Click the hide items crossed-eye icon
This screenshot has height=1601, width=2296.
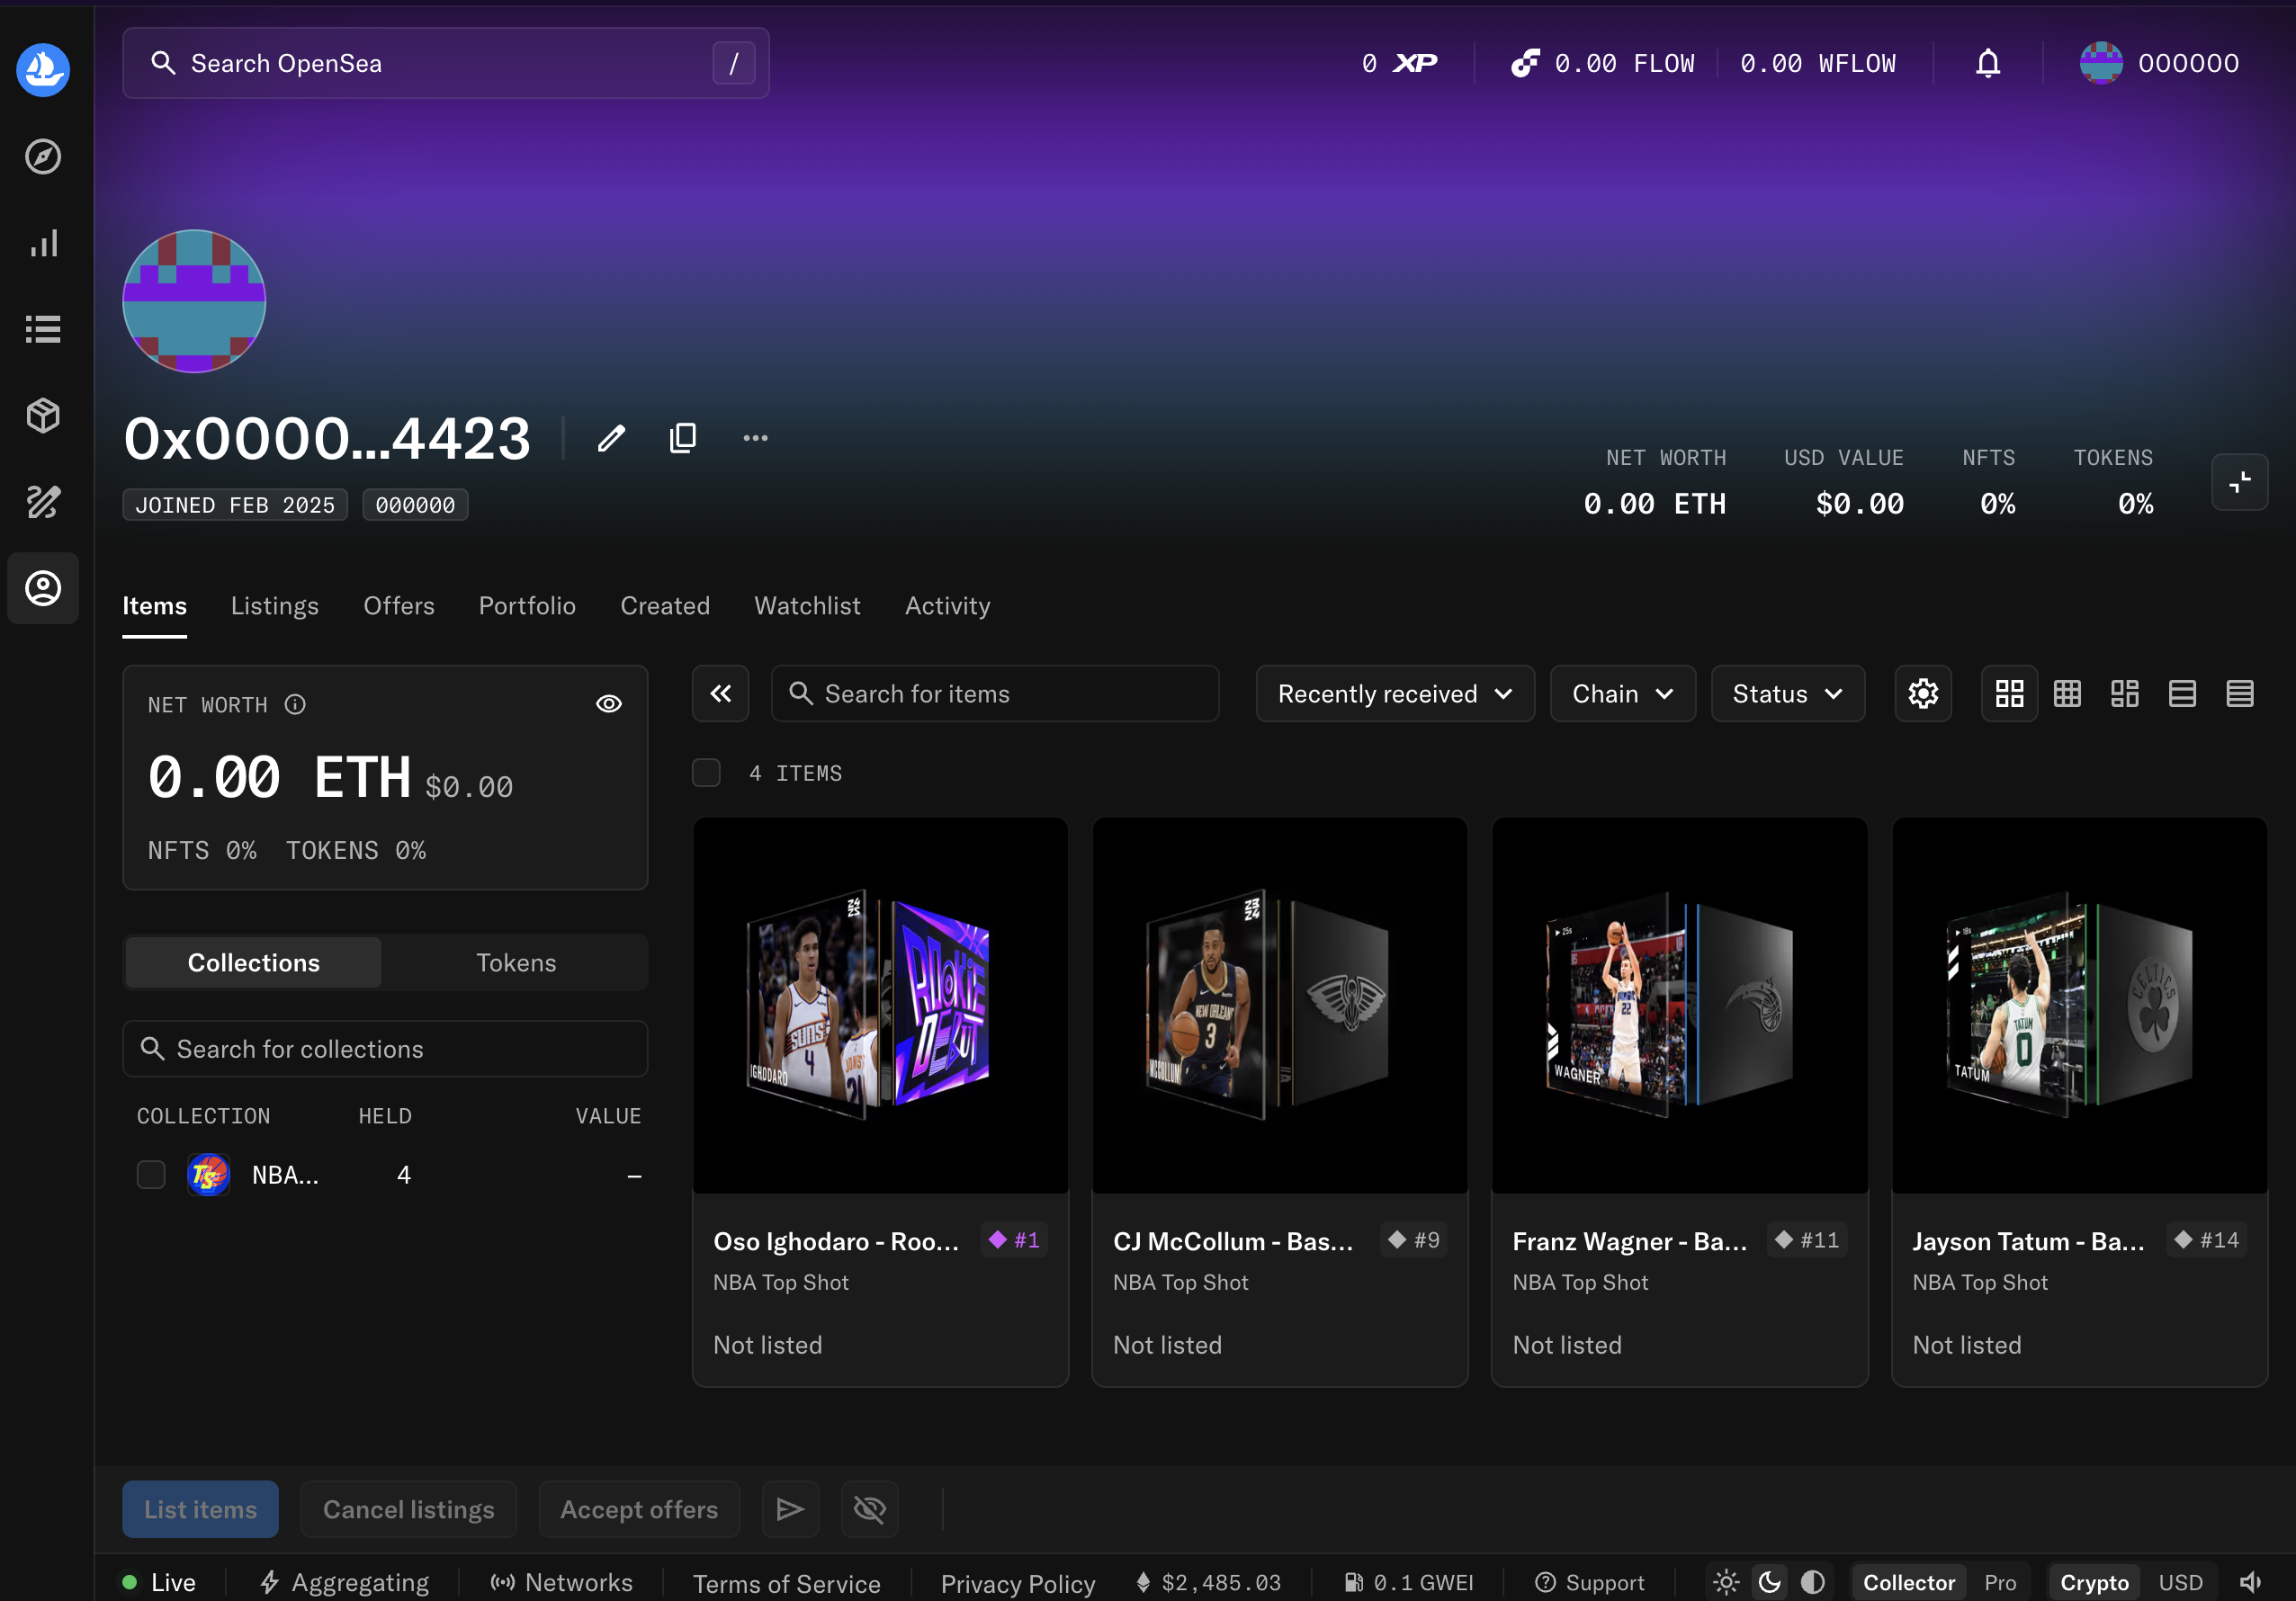pos(869,1509)
